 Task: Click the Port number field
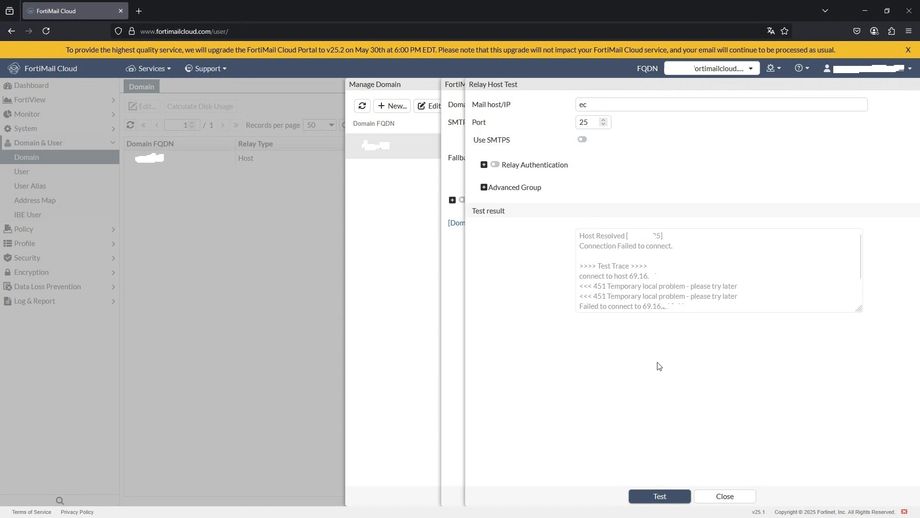[587, 122]
